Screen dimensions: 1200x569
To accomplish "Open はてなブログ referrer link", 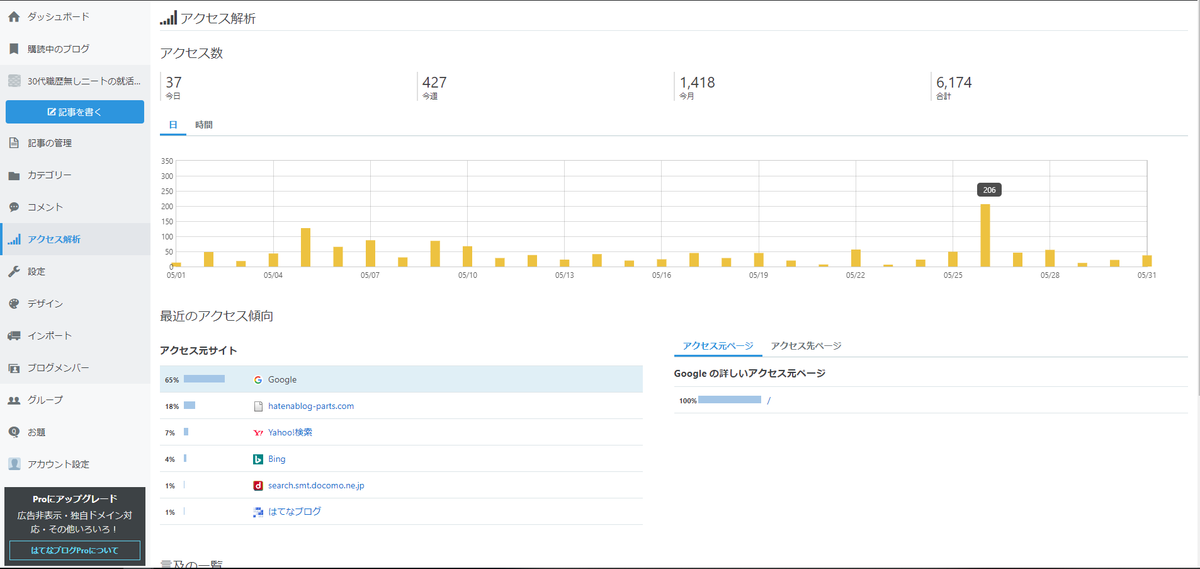I will 295,512.
